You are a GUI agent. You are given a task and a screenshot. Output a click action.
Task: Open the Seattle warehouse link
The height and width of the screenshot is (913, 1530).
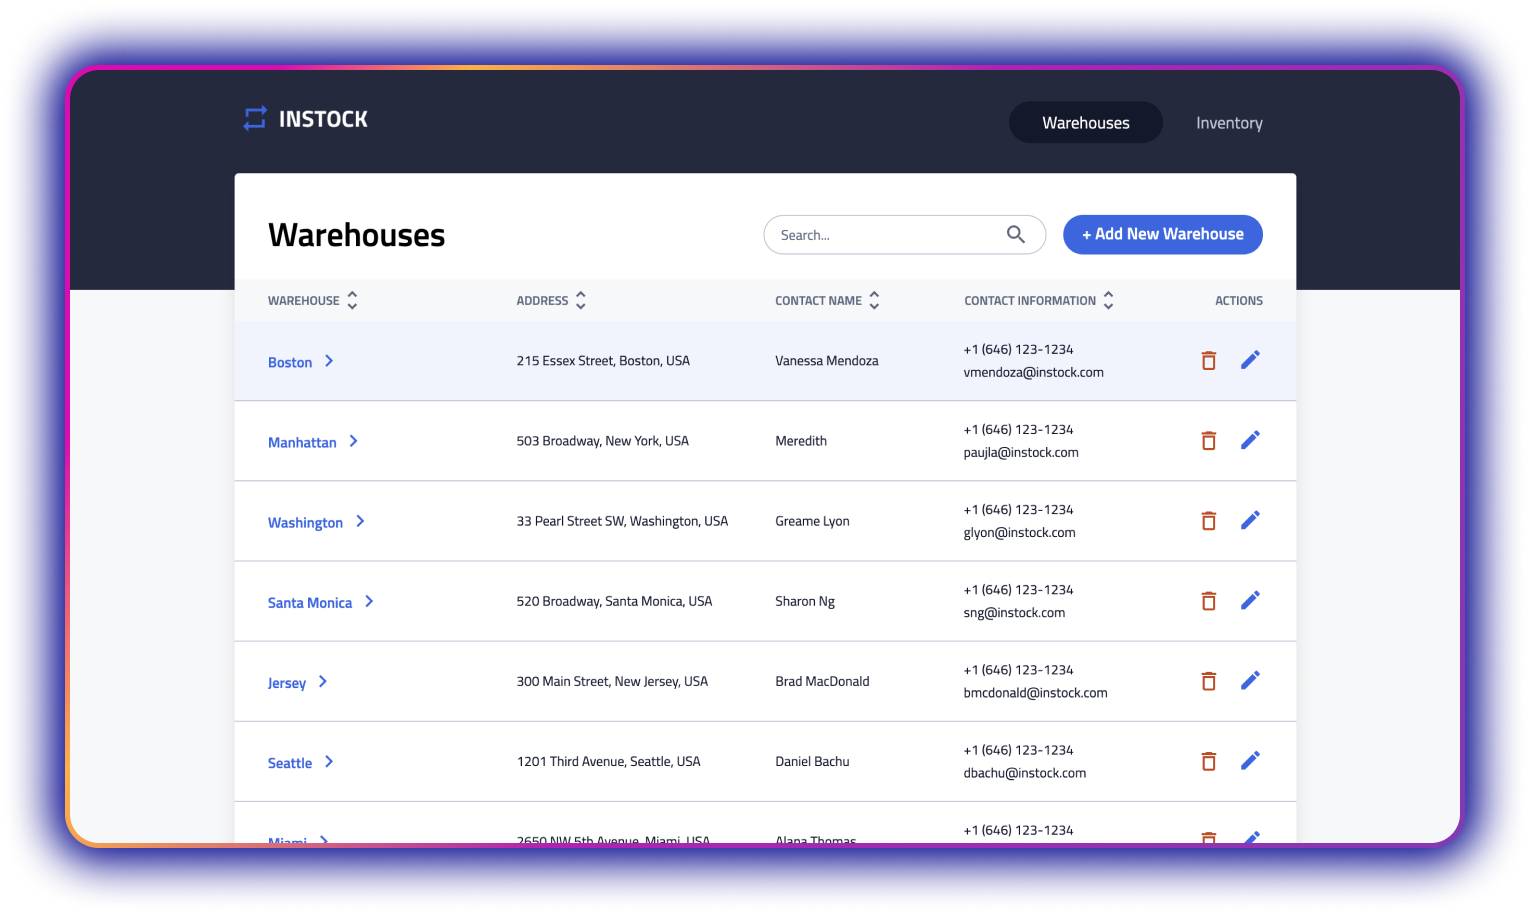(x=290, y=763)
